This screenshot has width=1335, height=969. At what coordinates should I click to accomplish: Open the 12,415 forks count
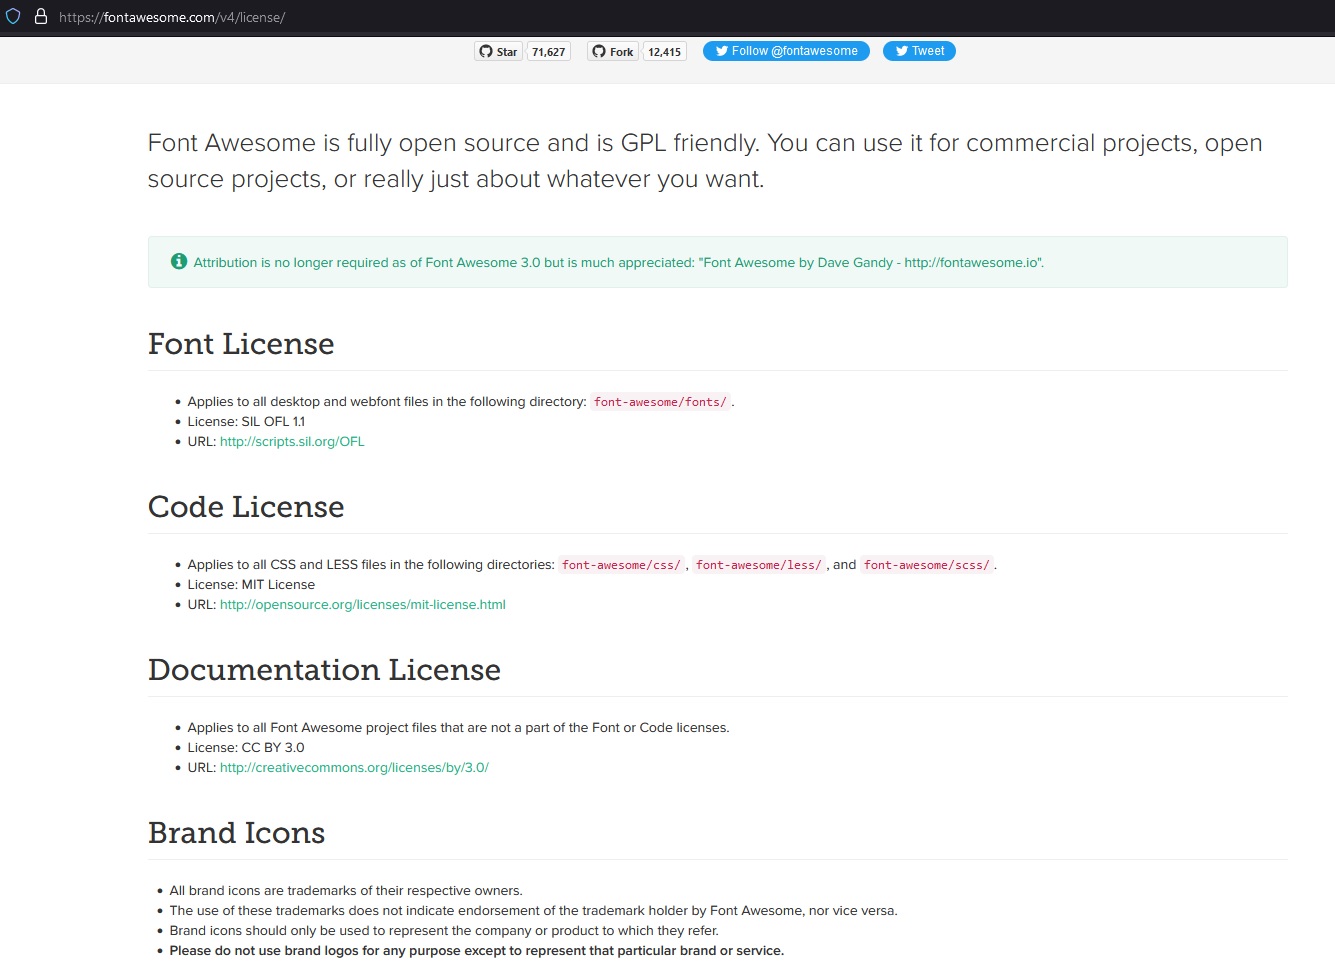click(664, 52)
